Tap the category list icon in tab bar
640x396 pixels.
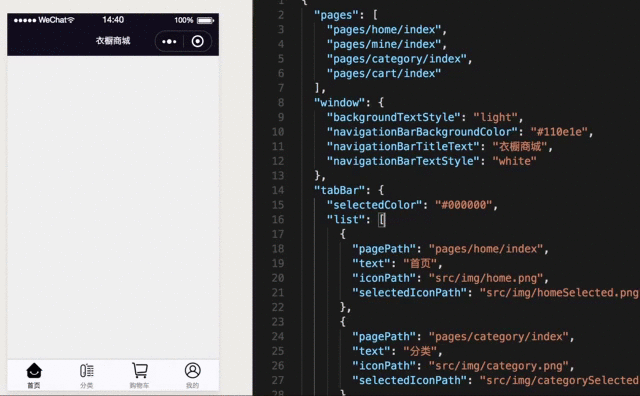(87, 371)
